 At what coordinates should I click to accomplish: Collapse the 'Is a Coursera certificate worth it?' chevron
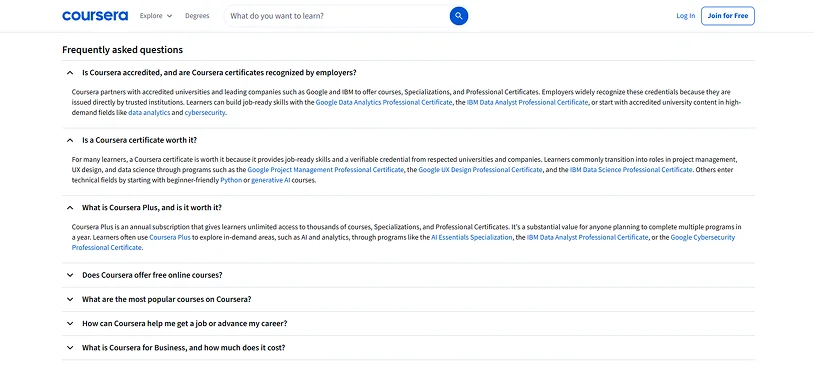pyautogui.click(x=70, y=140)
